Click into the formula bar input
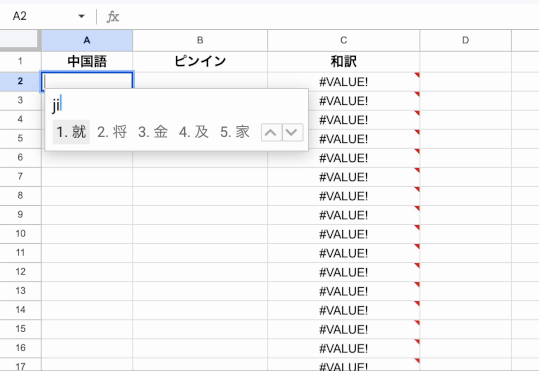Viewport: 539px width, 371px height. pyautogui.click(x=330, y=17)
